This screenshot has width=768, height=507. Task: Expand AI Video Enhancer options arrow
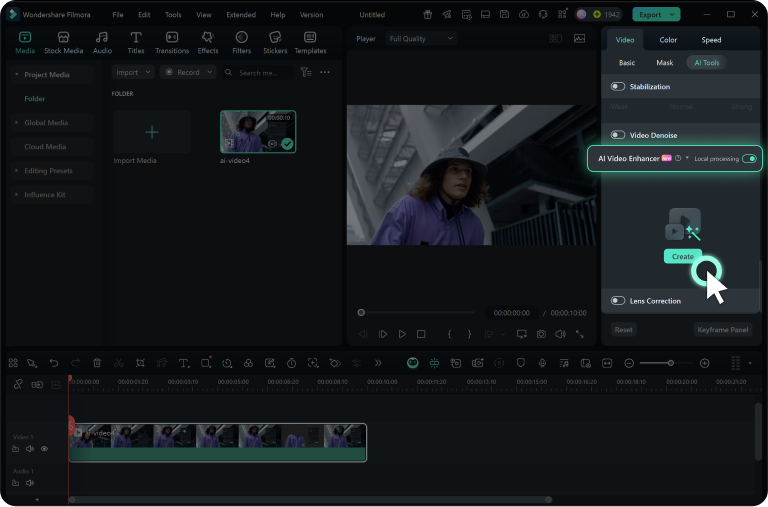click(687, 158)
